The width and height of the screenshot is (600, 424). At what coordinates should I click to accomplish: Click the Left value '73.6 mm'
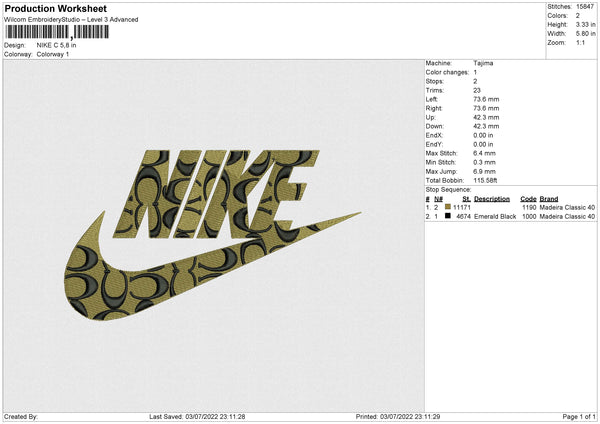pos(486,99)
